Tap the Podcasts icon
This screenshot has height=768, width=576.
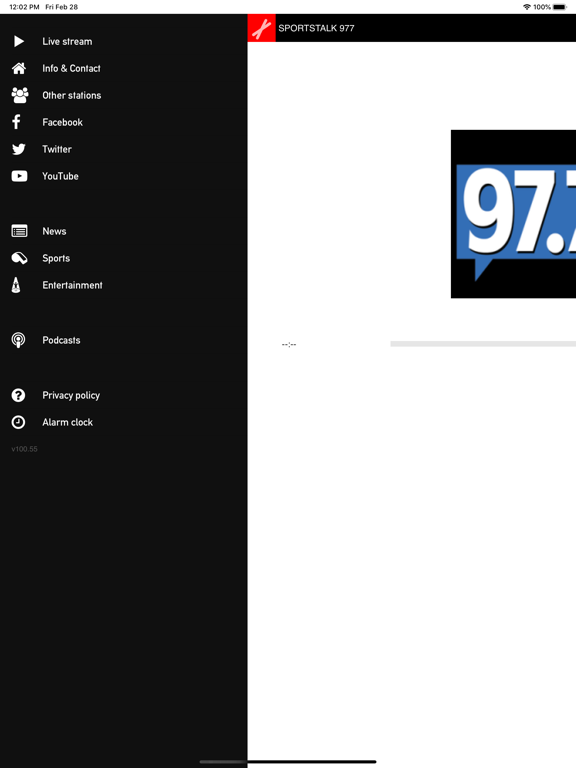[x=19, y=340]
